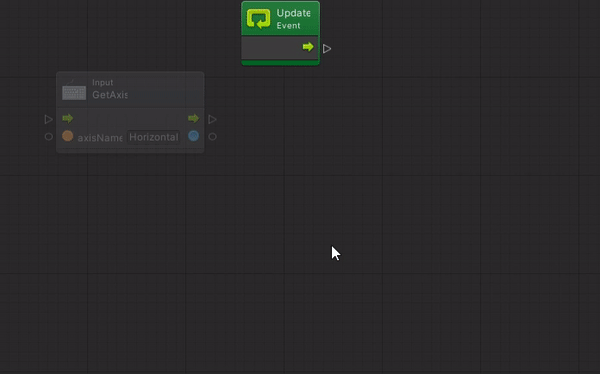Click the axisName label
Viewport: 600px width, 374px height.
[100, 138]
